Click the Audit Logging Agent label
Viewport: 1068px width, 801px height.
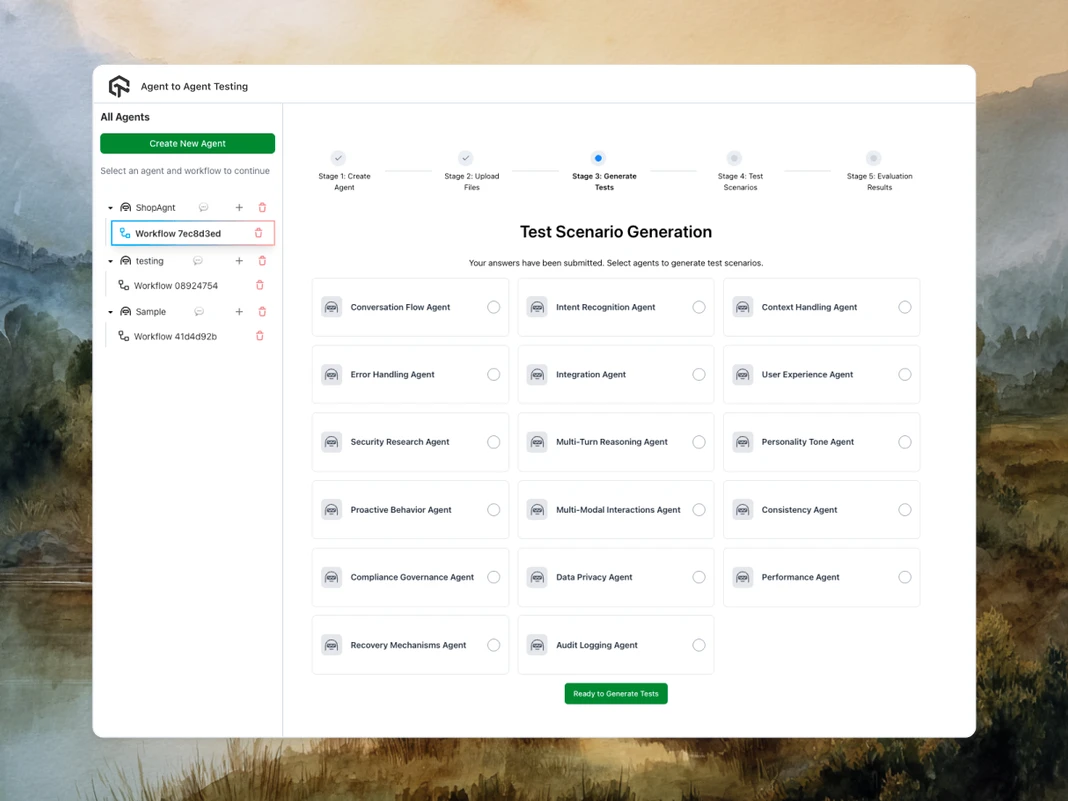pos(597,645)
